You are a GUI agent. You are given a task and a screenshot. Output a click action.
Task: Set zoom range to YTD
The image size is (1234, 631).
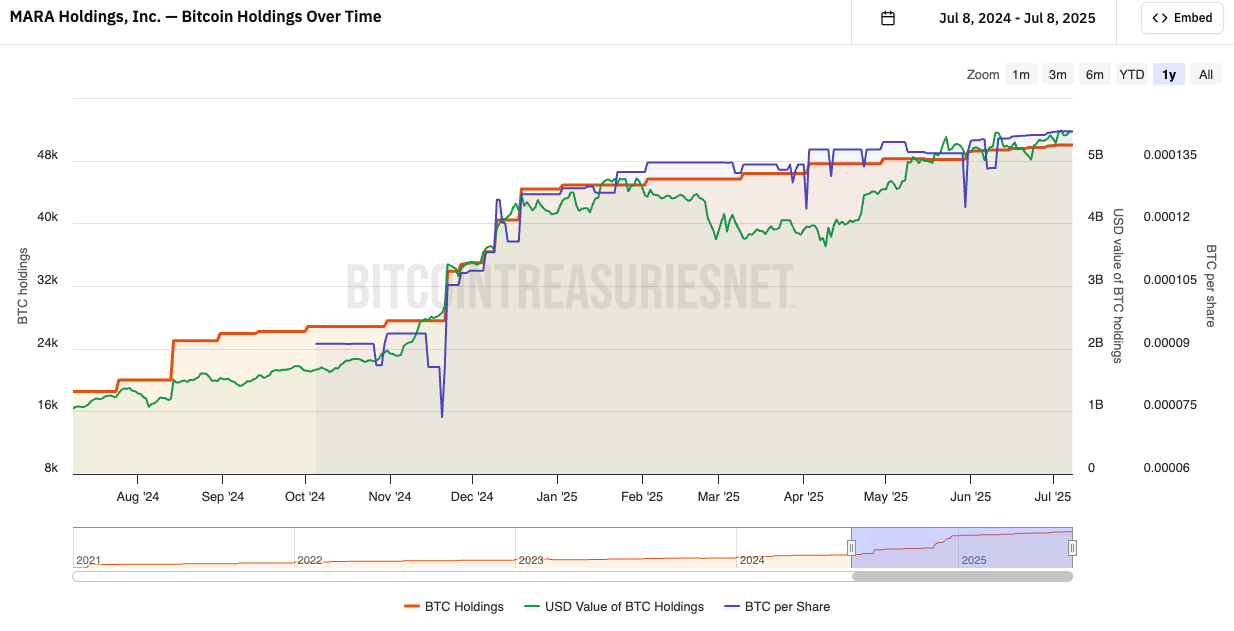pos(1132,74)
